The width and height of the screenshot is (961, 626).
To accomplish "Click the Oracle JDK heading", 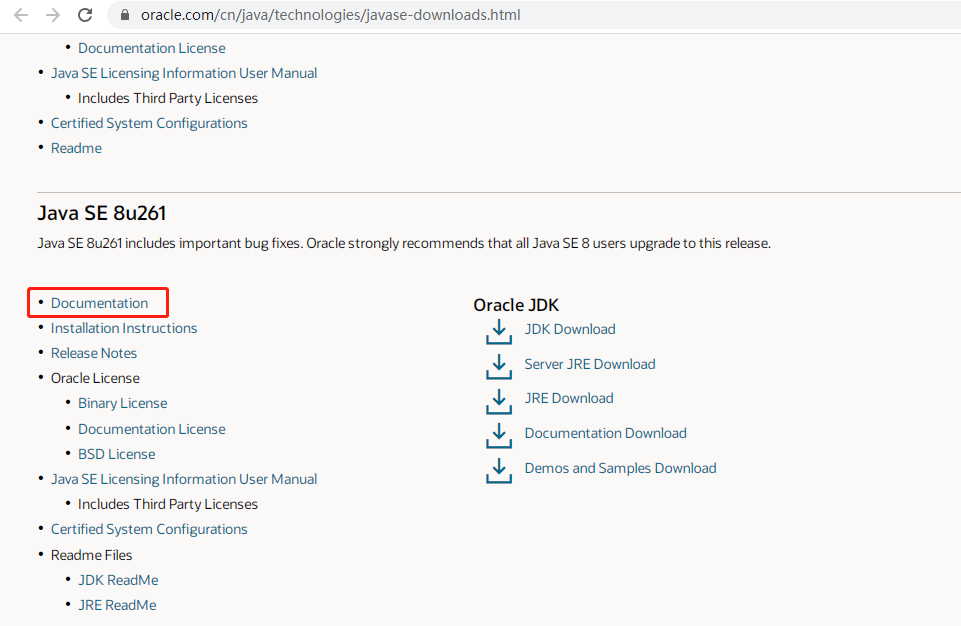I will pos(516,305).
